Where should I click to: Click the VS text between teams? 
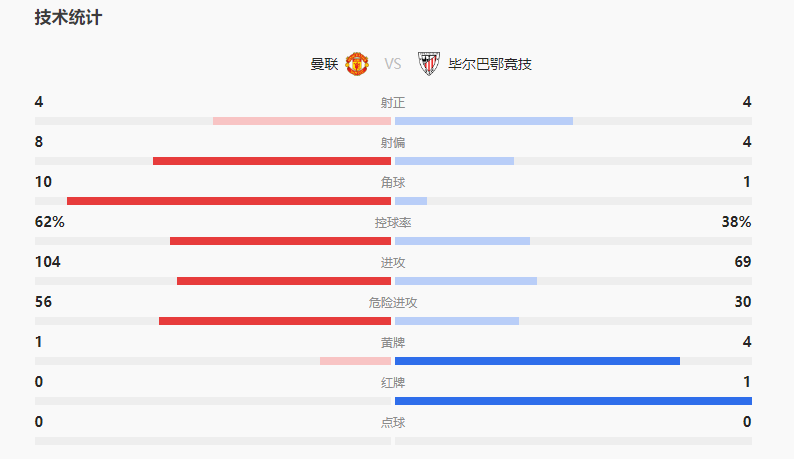pos(393,65)
